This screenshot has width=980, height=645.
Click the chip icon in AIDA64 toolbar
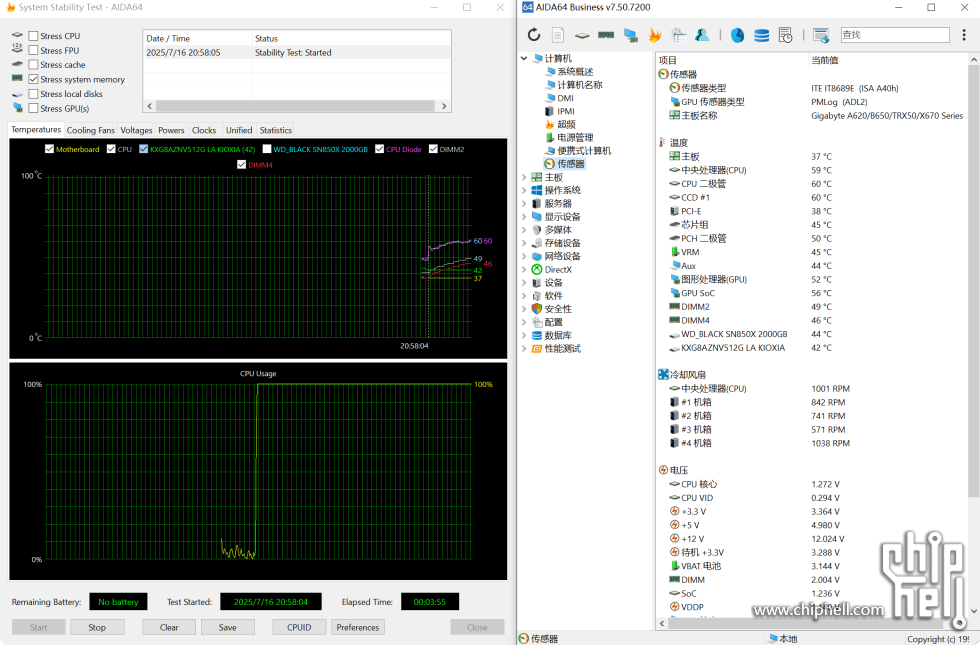pyautogui.click(x=582, y=36)
